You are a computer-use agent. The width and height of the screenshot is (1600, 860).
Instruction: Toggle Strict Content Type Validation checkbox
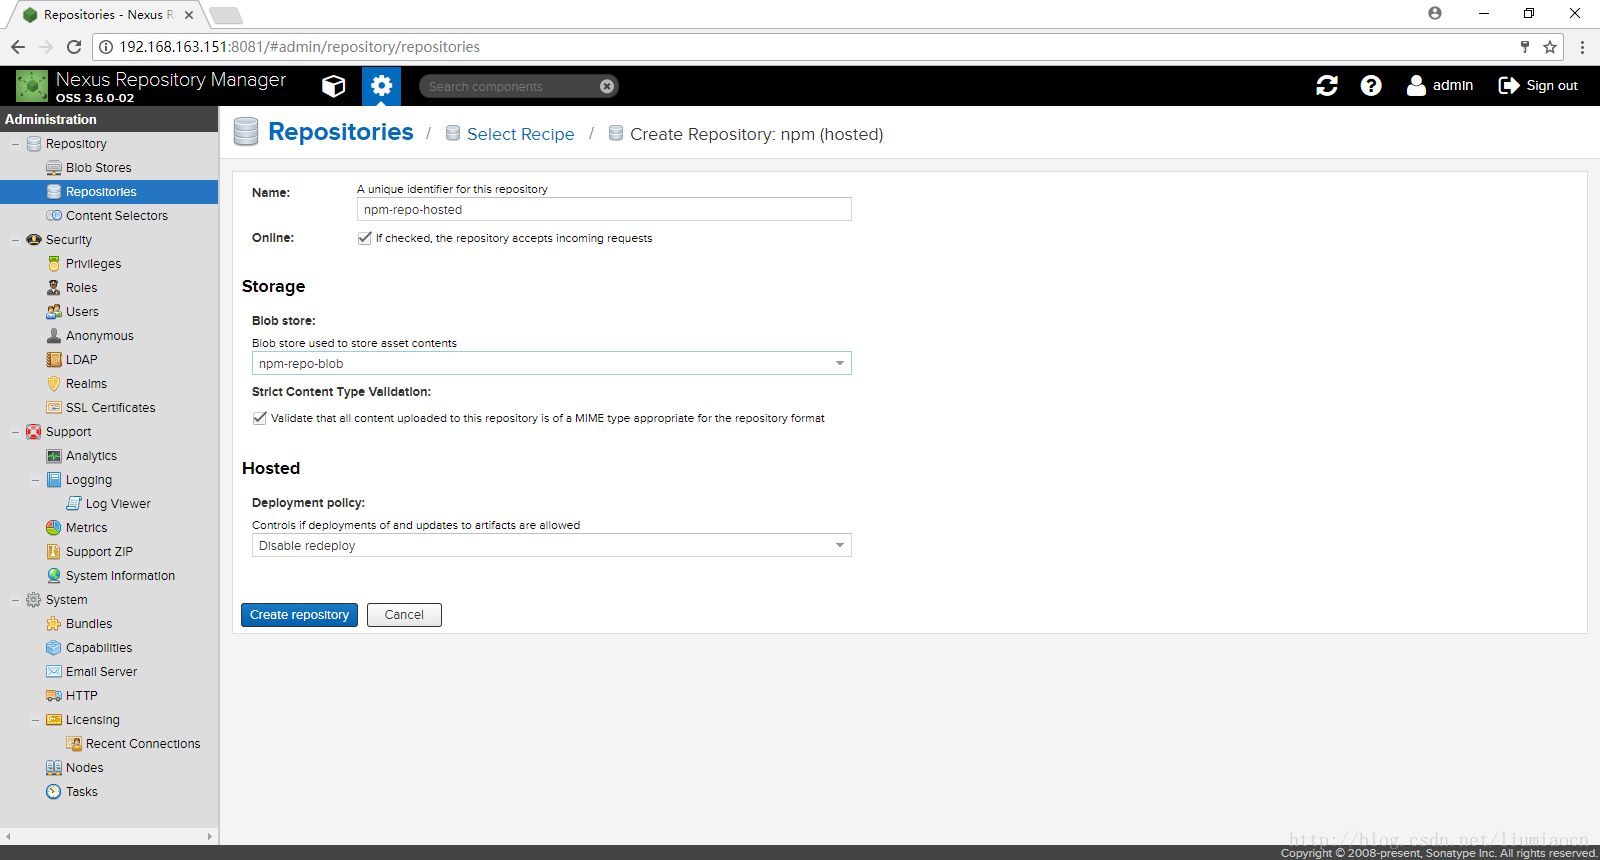coord(260,418)
